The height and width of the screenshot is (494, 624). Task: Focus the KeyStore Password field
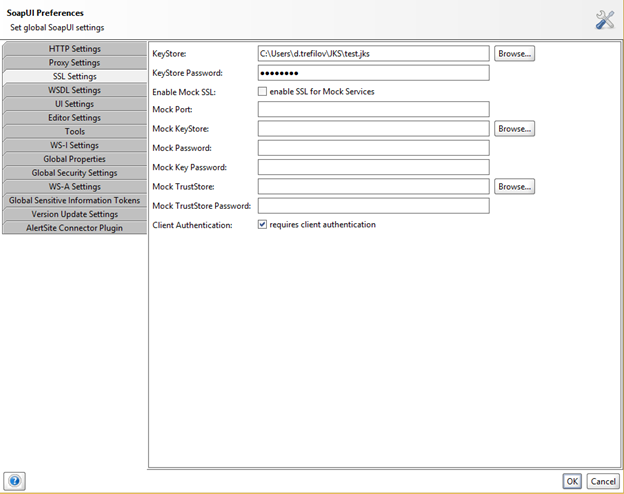click(x=374, y=73)
